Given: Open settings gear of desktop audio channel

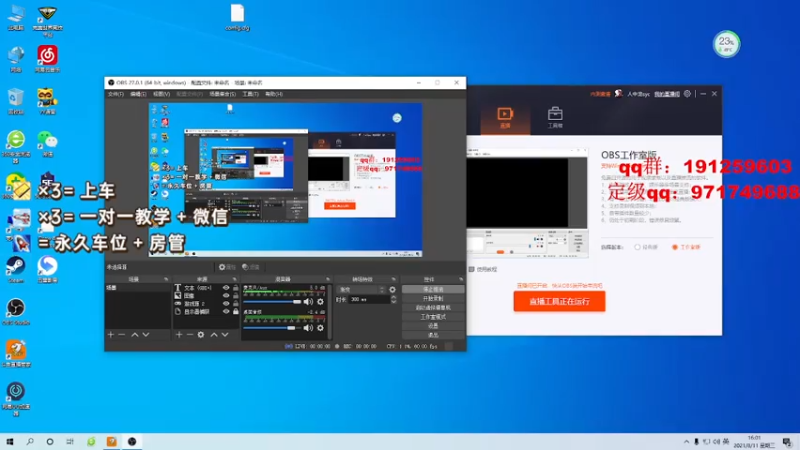Looking at the screenshot, I should pyautogui.click(x=320, y=328).
